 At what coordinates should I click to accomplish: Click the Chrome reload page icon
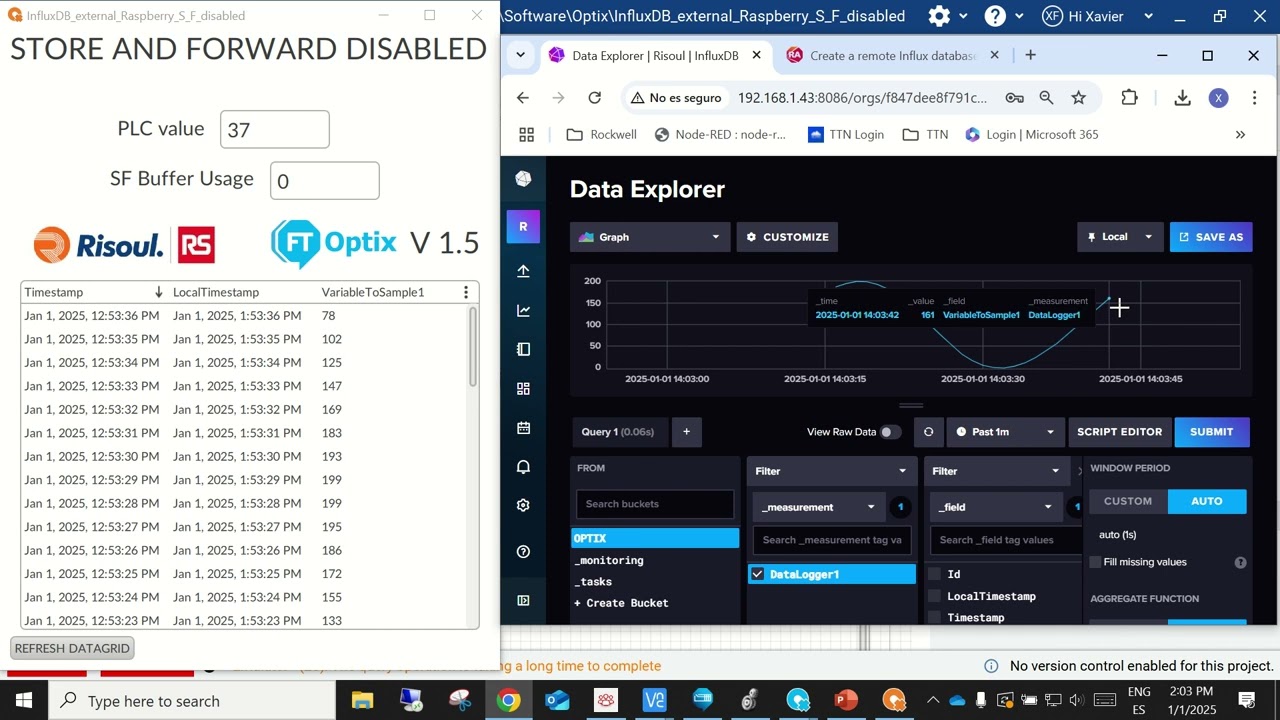click(x=595, y=97)
